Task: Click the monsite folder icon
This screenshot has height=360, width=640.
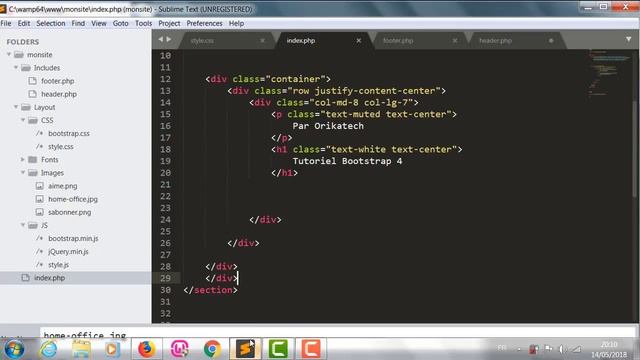Action: pos(19,54)
